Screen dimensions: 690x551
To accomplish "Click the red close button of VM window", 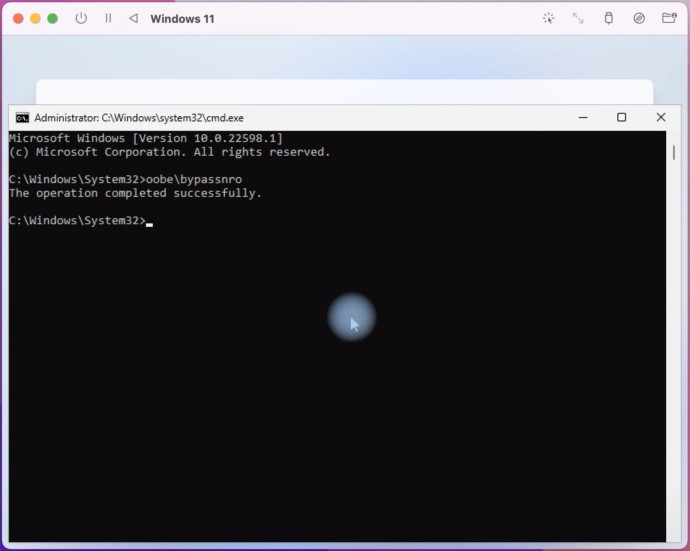I will (18, 18).
